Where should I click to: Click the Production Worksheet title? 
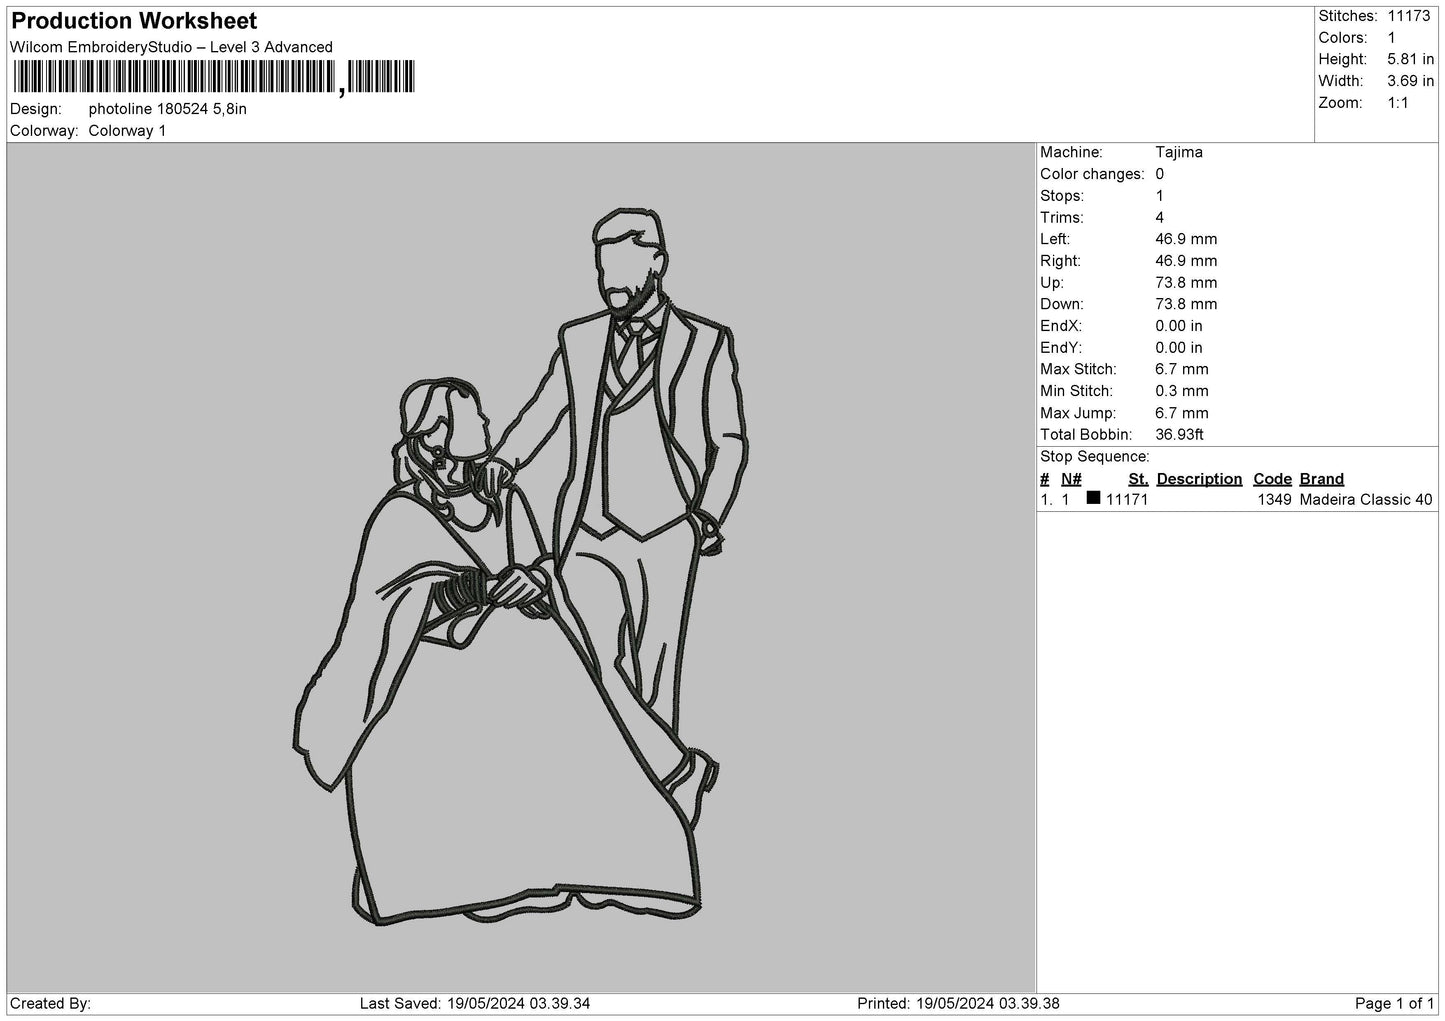coord(134,21)
